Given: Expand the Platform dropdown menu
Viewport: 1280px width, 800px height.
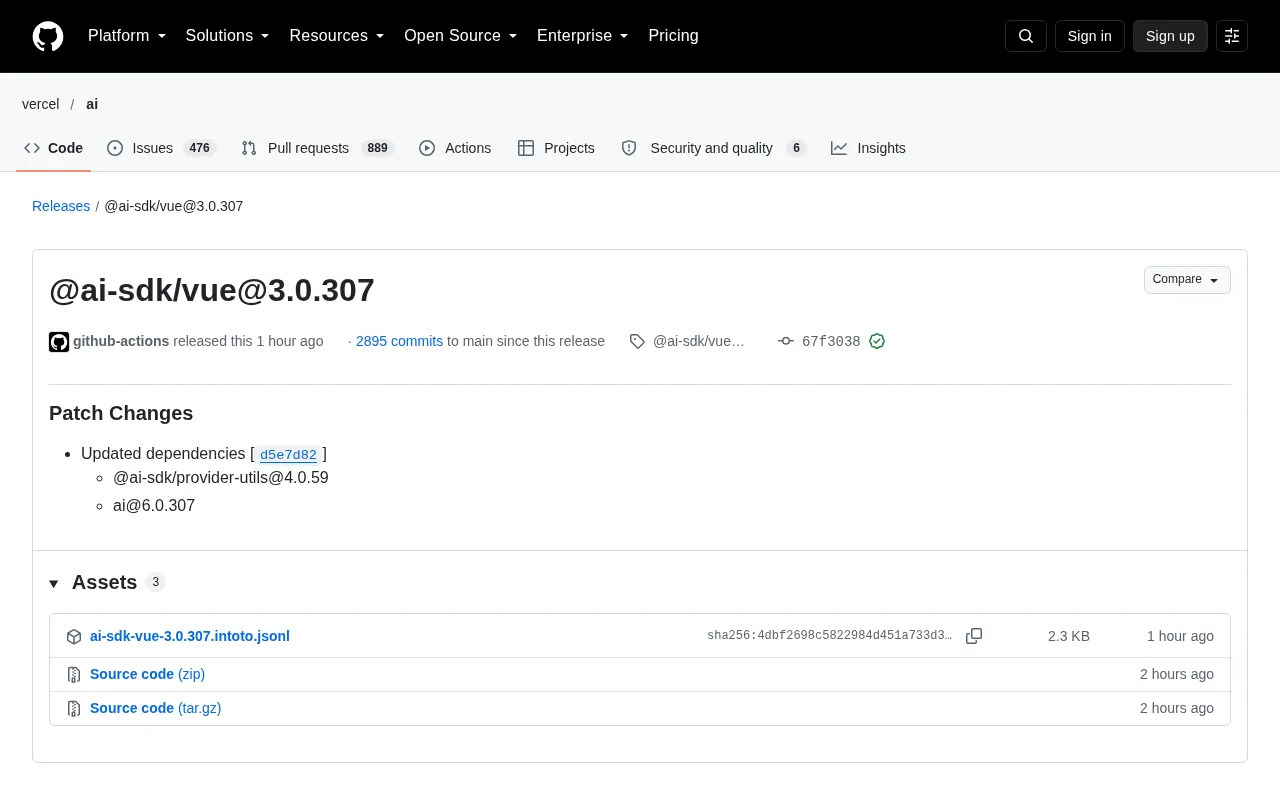Looking at the screenshot, I should (127, 36).
